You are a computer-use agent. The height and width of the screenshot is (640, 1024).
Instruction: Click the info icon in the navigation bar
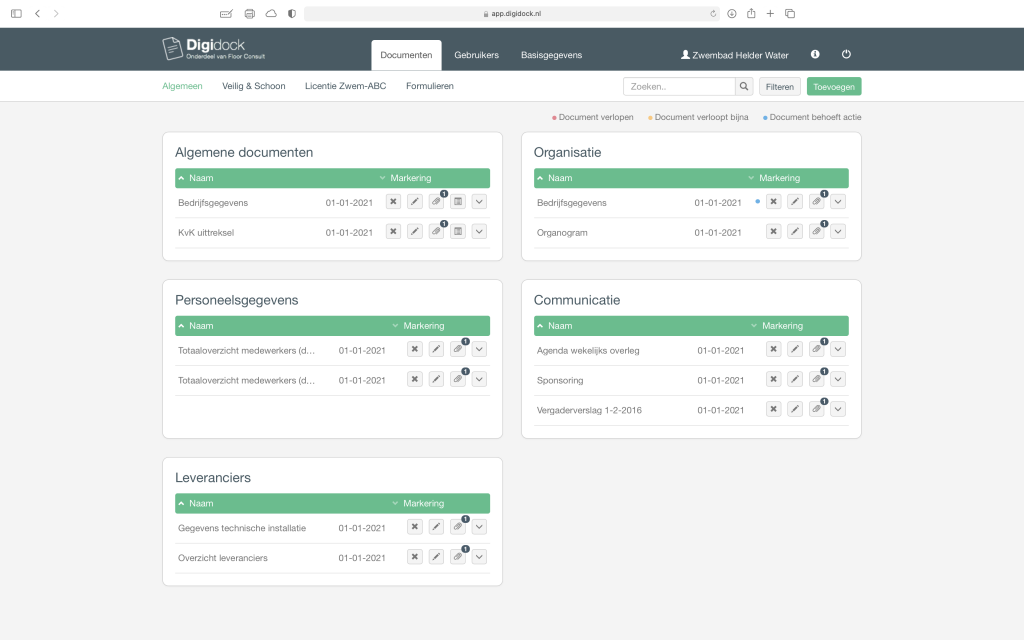click(814, 54)
